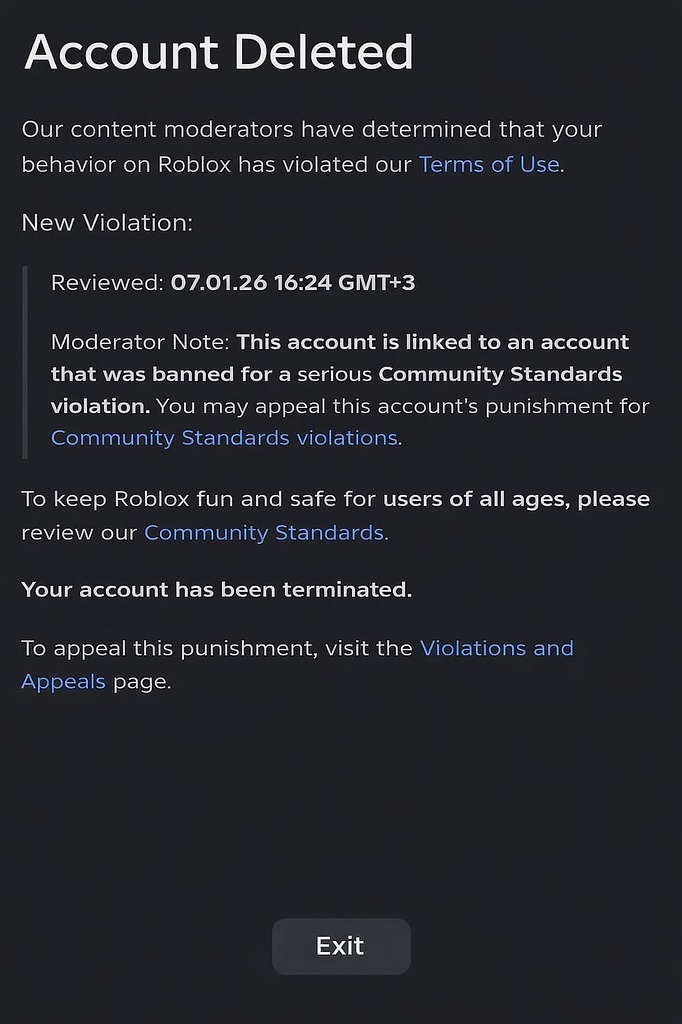This screenshot has height=1024, width=682.
Task: Open the Community Standards page
Action: 263,532
